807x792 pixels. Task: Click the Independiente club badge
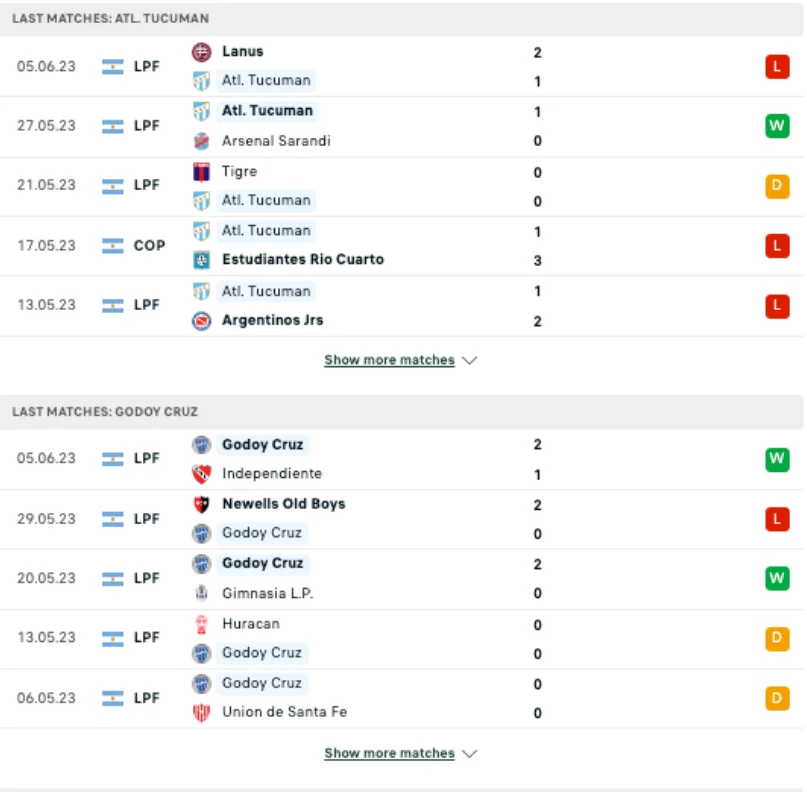199,472
